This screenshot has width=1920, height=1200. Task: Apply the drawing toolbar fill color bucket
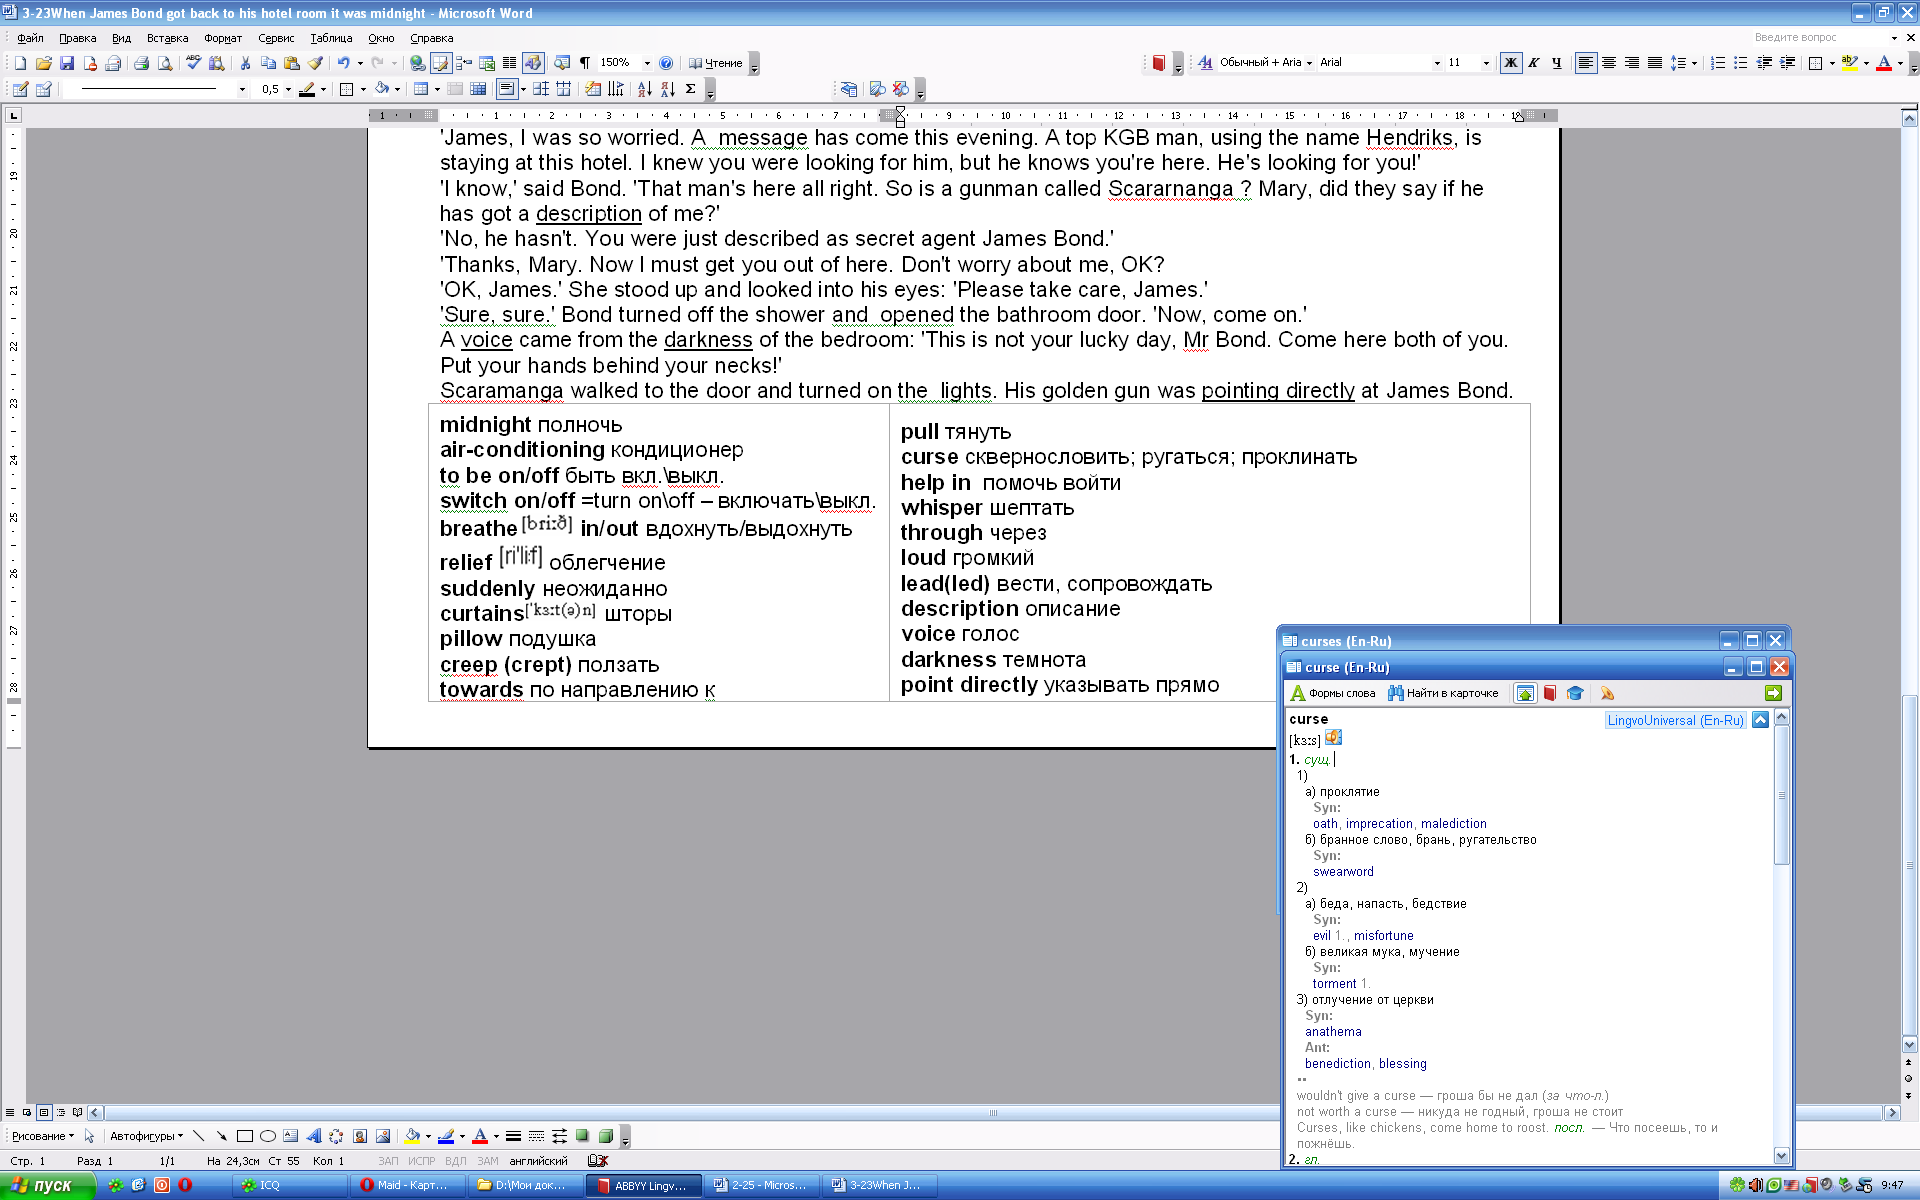412,1136
